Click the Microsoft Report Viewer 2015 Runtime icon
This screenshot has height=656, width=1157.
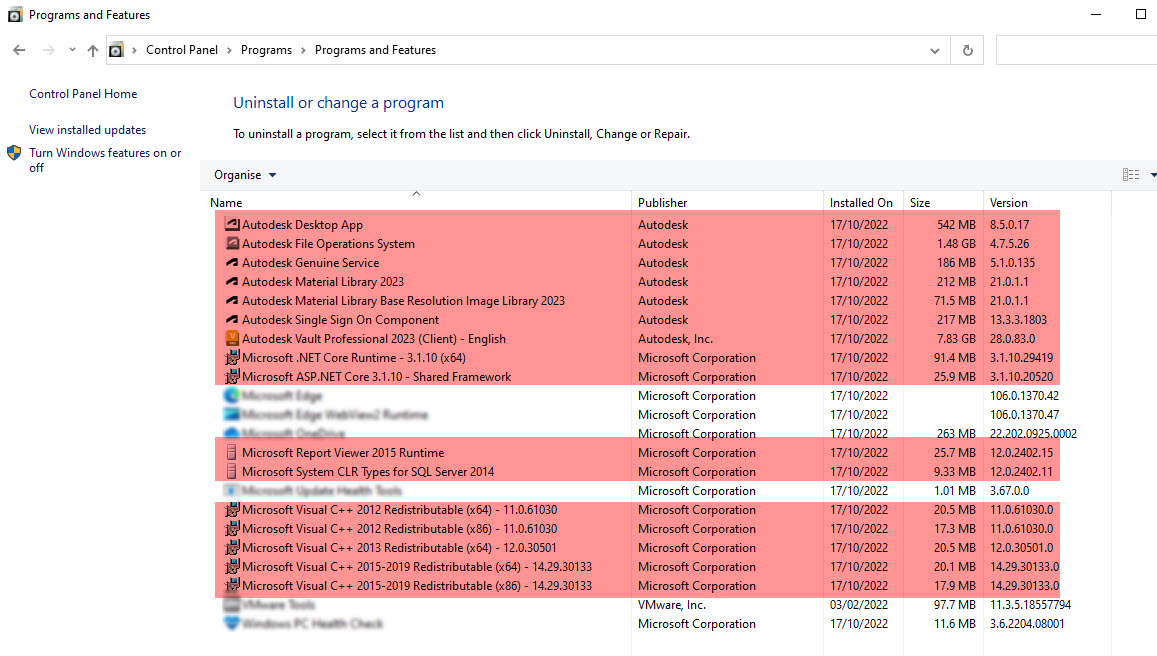[x=232, y=453]
